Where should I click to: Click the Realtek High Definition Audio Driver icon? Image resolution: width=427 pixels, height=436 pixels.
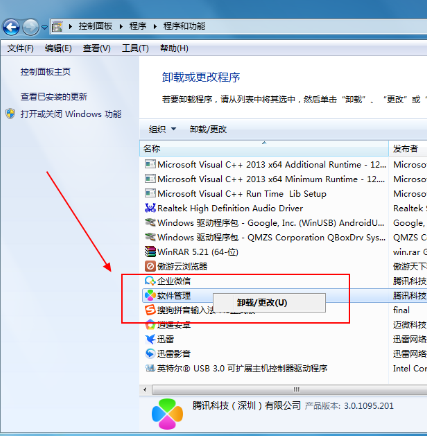[150, 208]
